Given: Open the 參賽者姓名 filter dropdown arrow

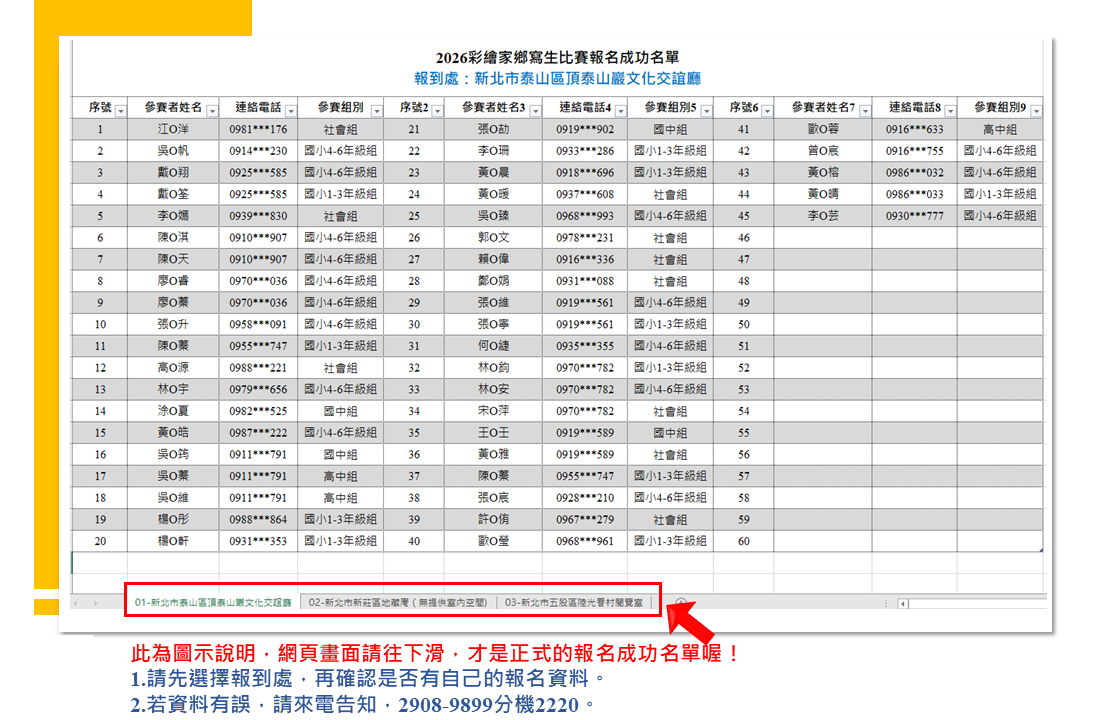Looking at the screenshot, I should [211, 110].
